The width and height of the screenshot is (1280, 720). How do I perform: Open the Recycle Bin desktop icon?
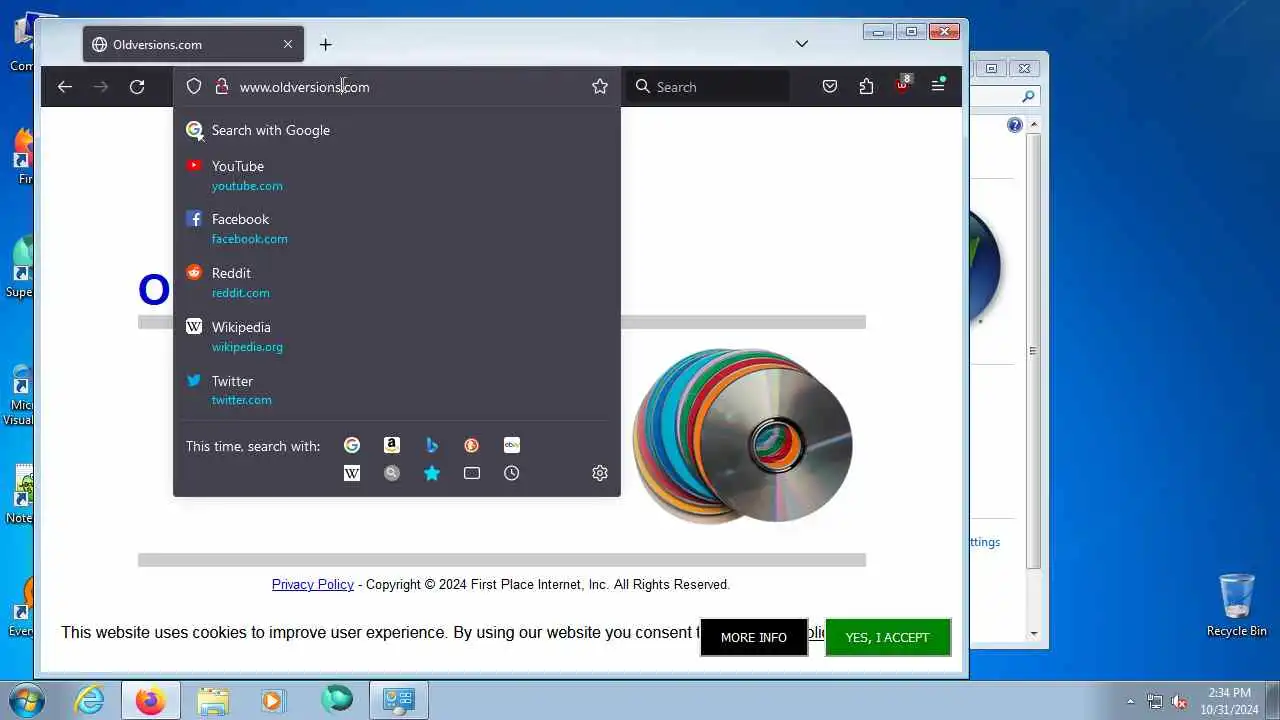[1237, 604]
